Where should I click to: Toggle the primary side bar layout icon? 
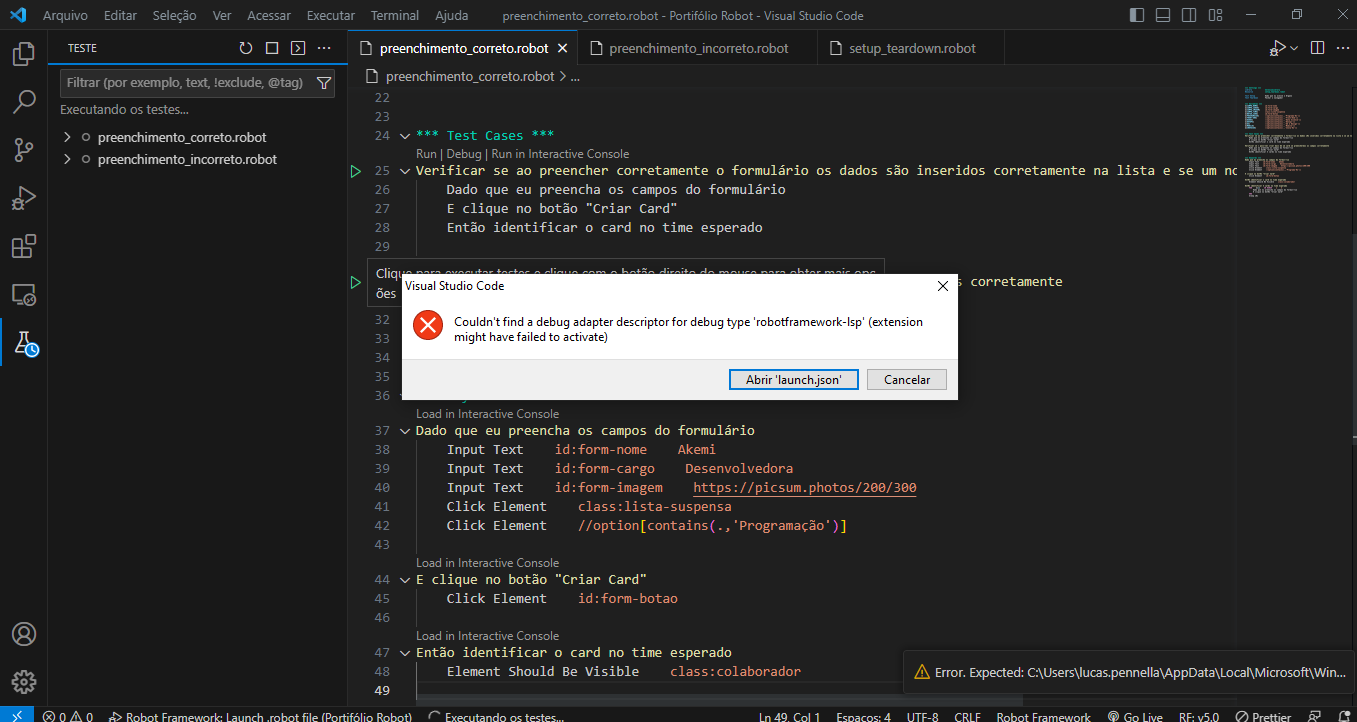tap(1137, 15)
